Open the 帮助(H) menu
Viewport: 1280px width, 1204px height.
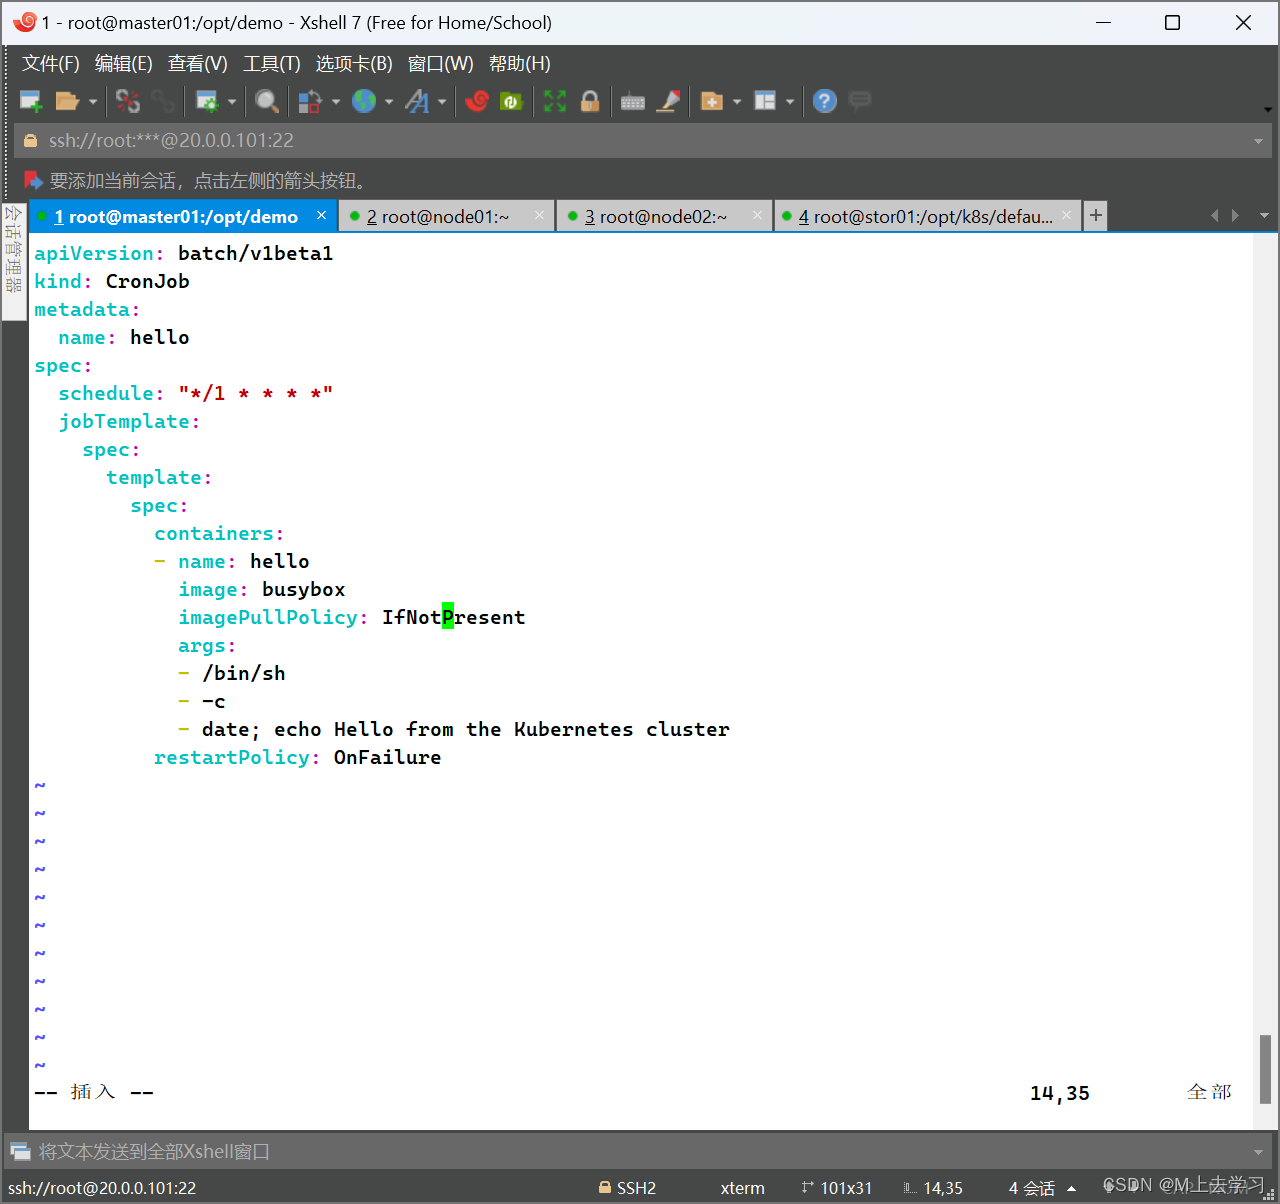coord(520,64)
